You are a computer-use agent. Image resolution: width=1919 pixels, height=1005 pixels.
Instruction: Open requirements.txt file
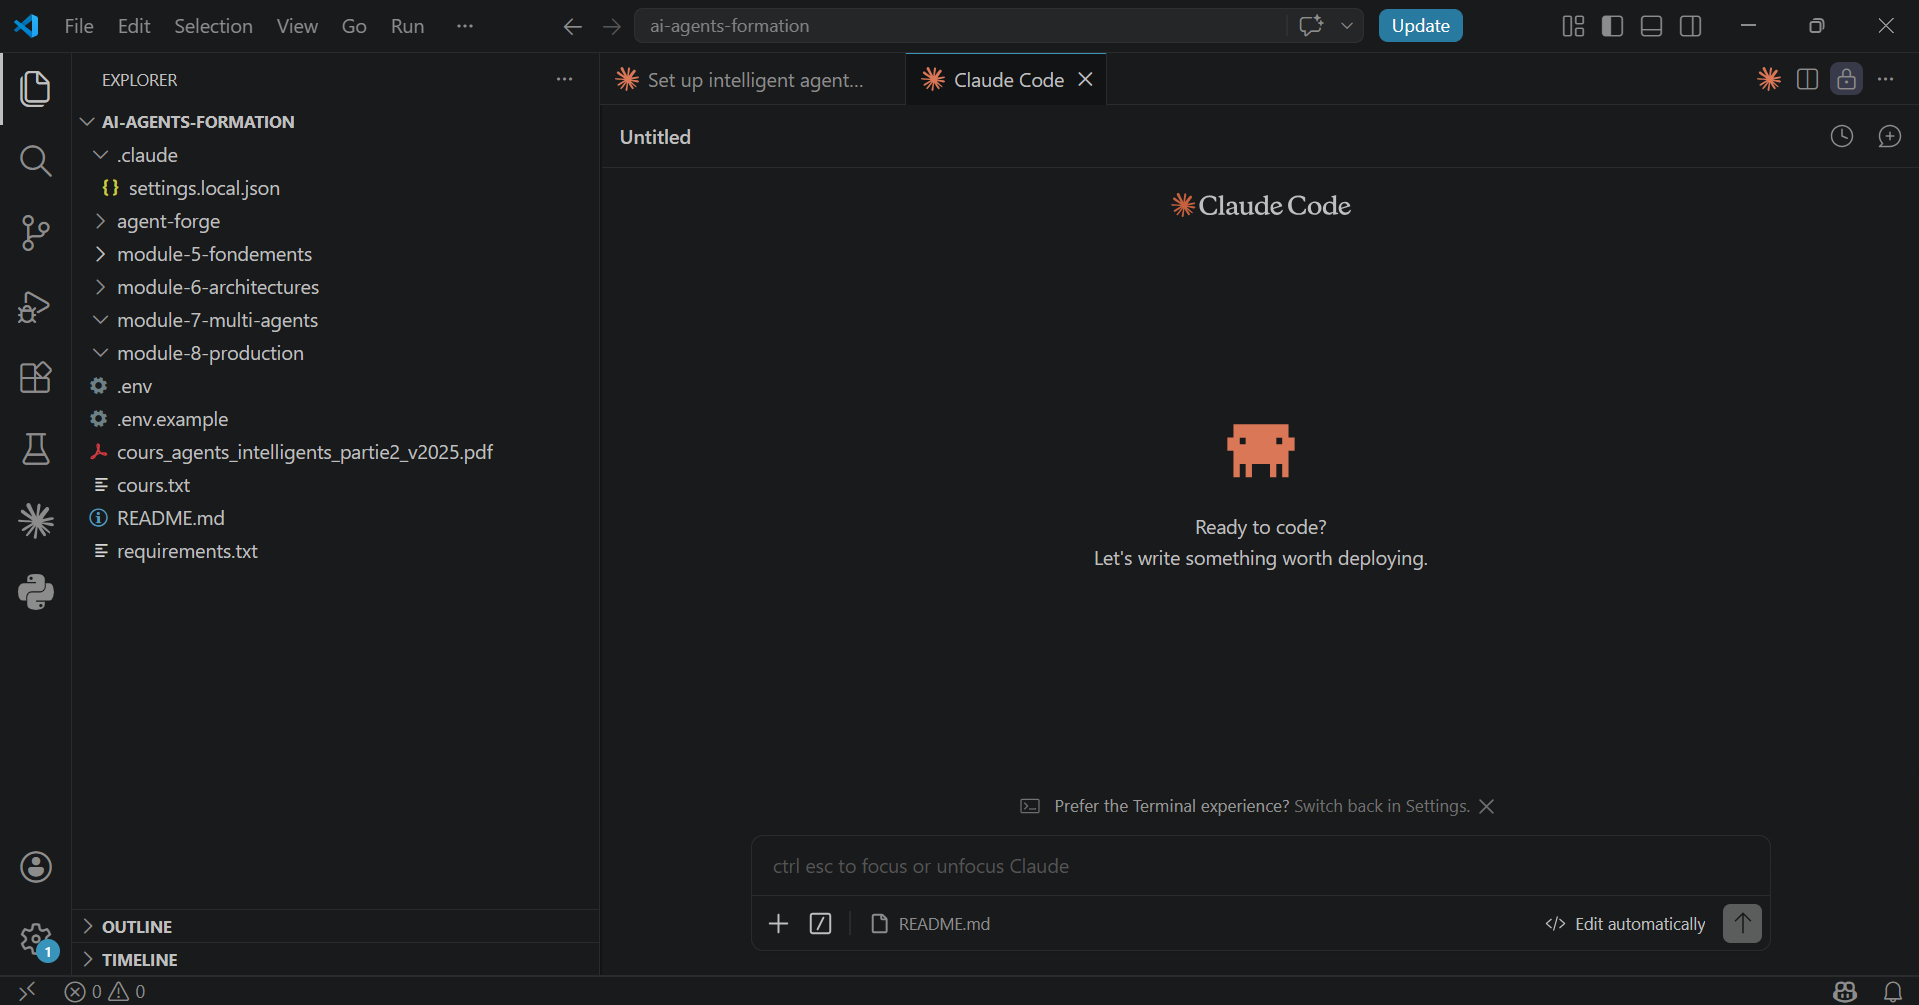click(x=336, y=551)
